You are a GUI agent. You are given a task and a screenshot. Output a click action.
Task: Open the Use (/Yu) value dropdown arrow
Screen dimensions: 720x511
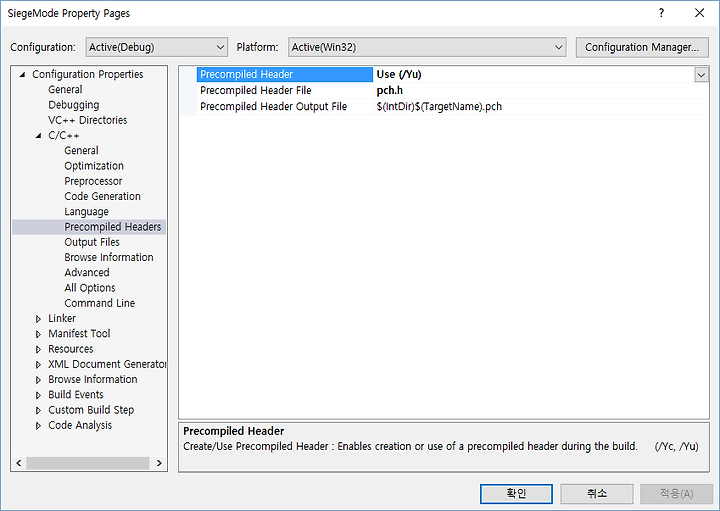pos(701,74)
